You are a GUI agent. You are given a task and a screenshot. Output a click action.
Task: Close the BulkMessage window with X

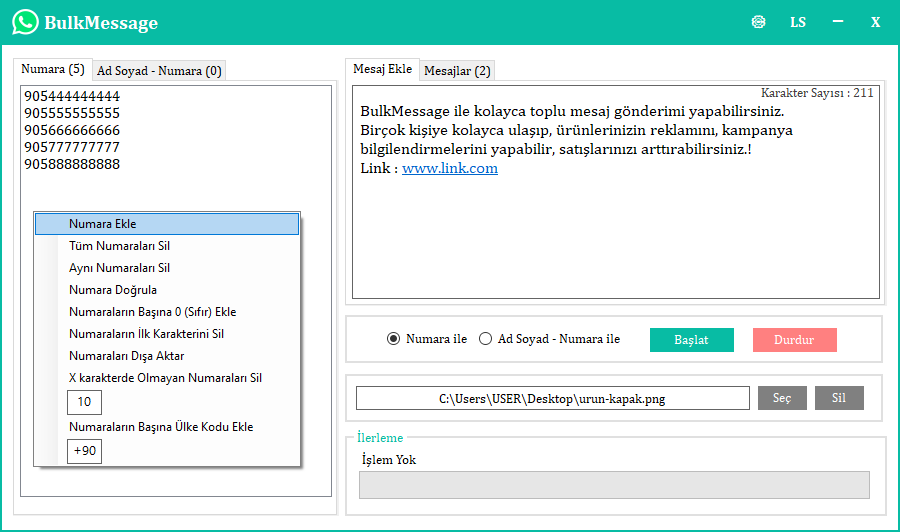(875, 22)
